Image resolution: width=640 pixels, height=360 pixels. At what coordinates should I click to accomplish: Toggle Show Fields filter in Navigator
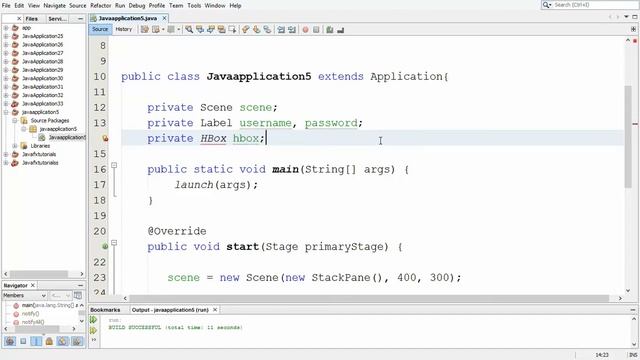tap(23, 341)
